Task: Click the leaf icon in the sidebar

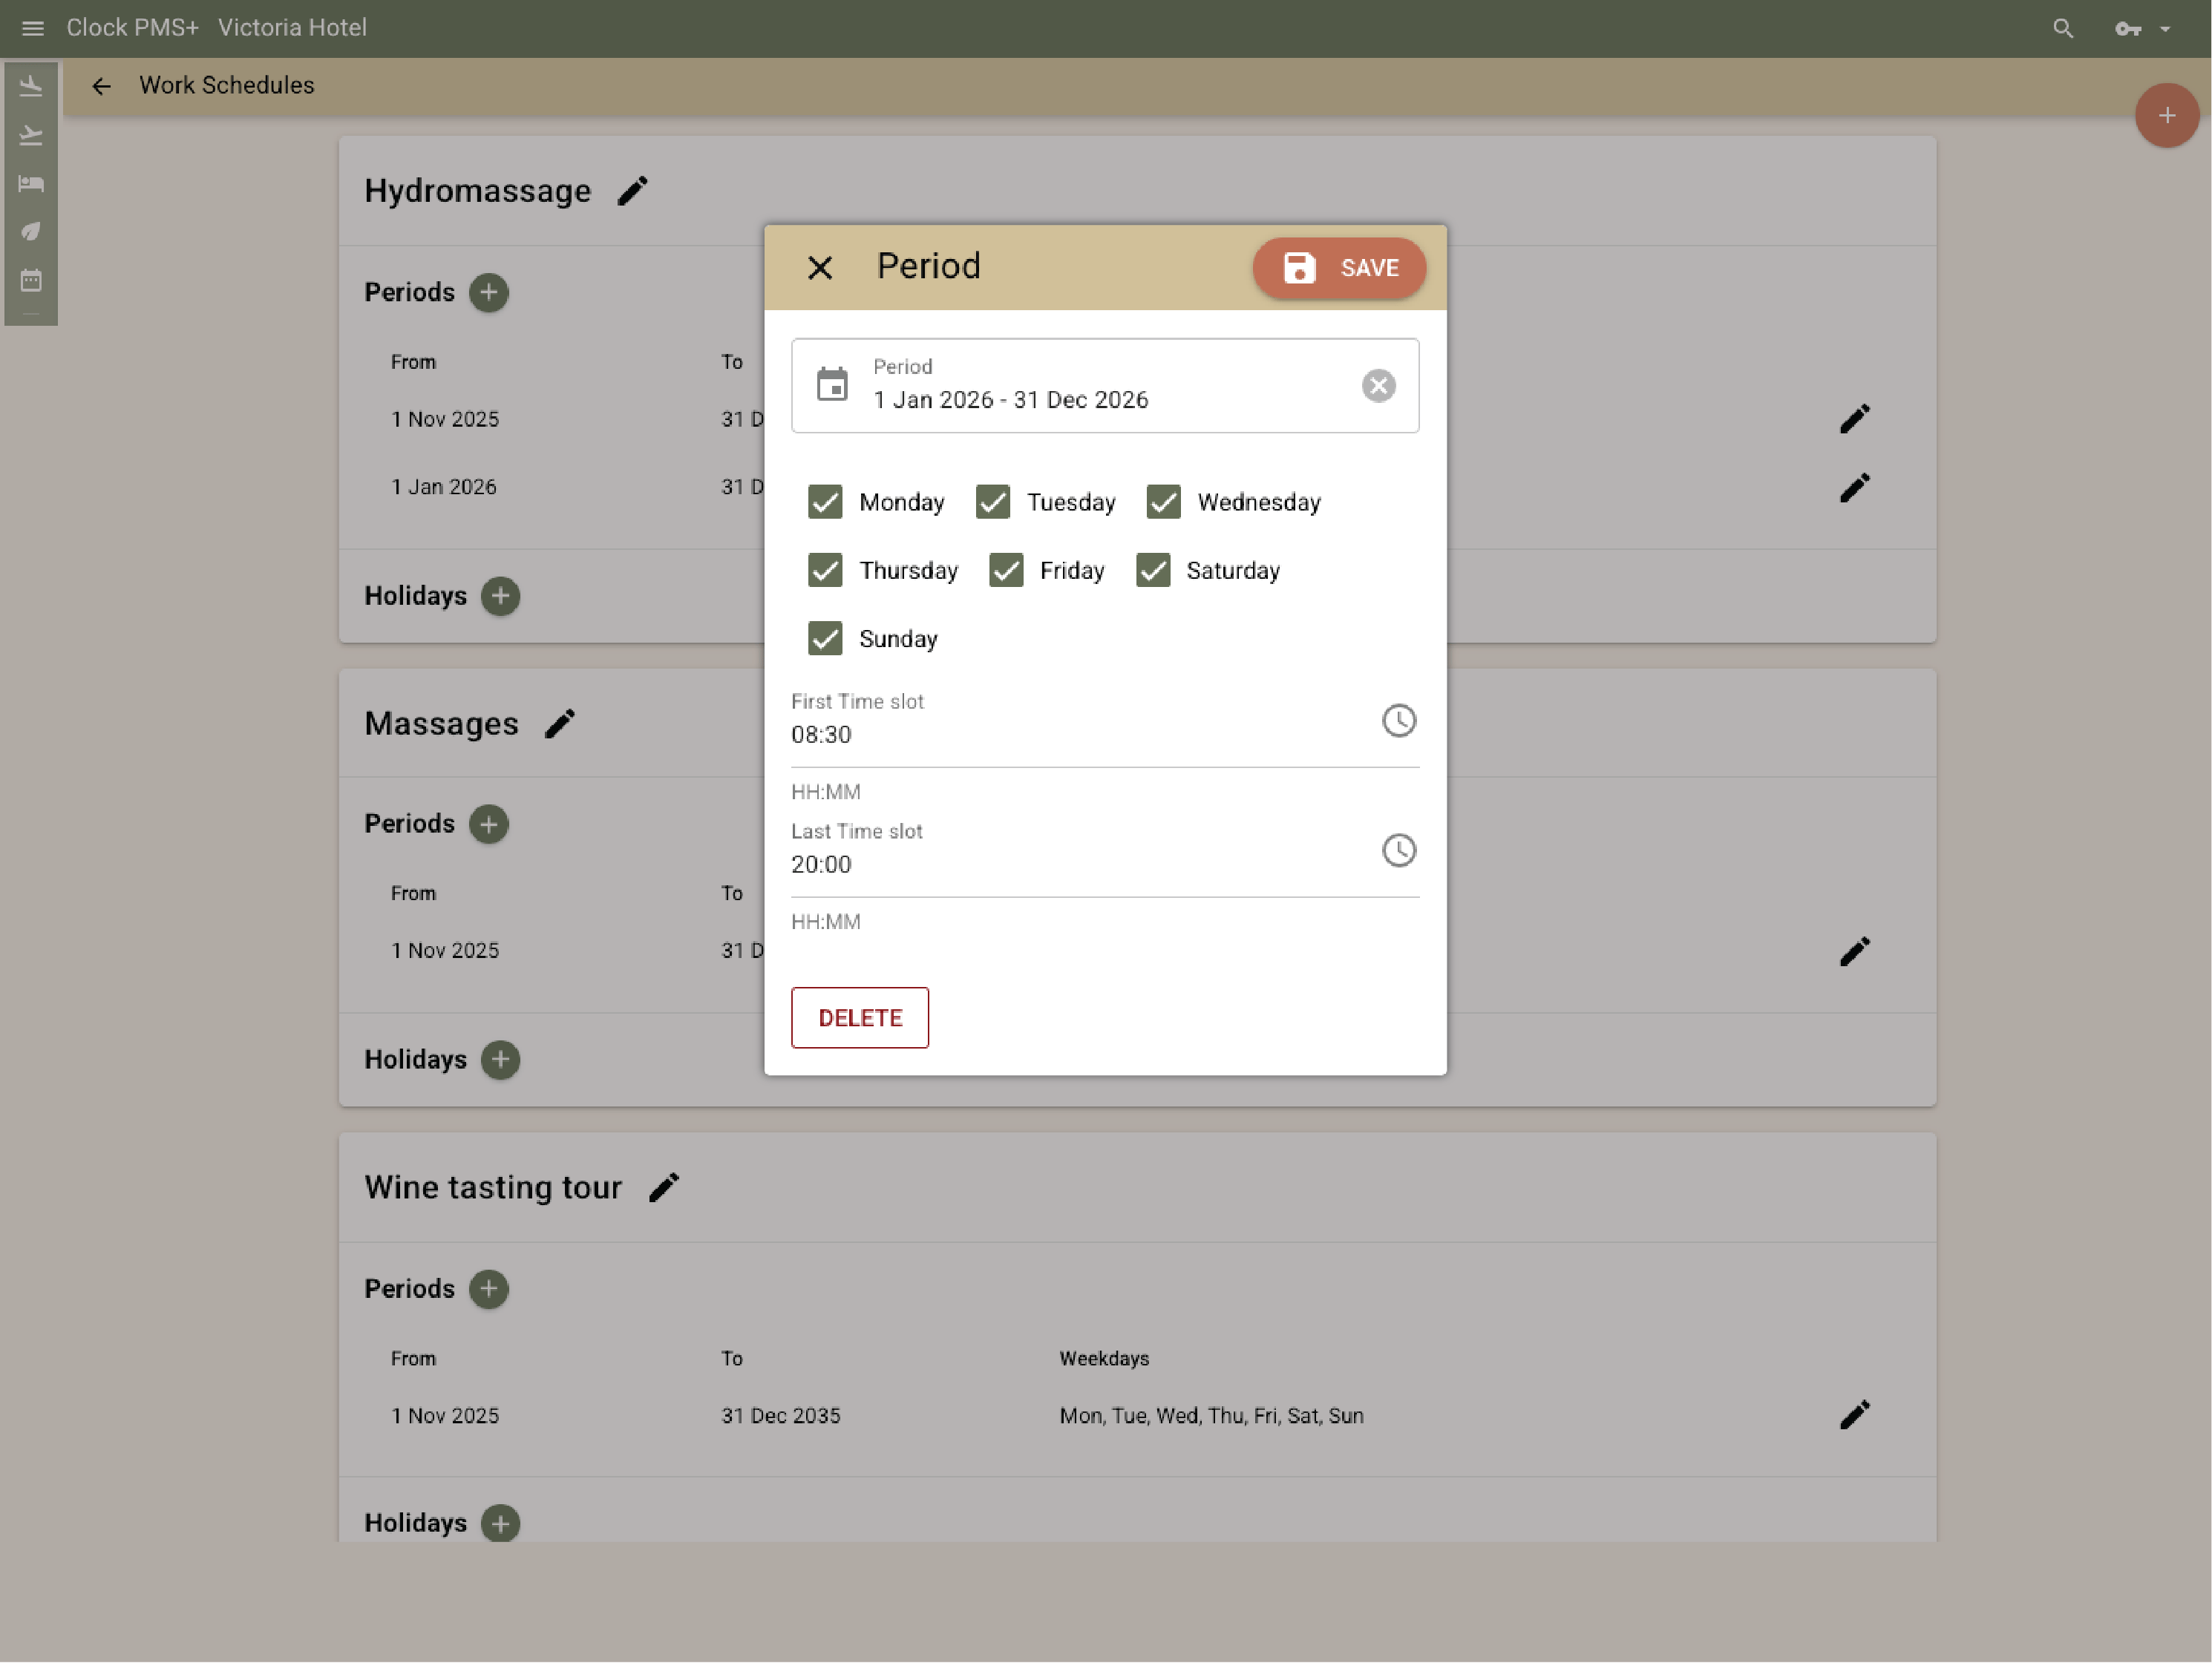Action: click(31, 231)
